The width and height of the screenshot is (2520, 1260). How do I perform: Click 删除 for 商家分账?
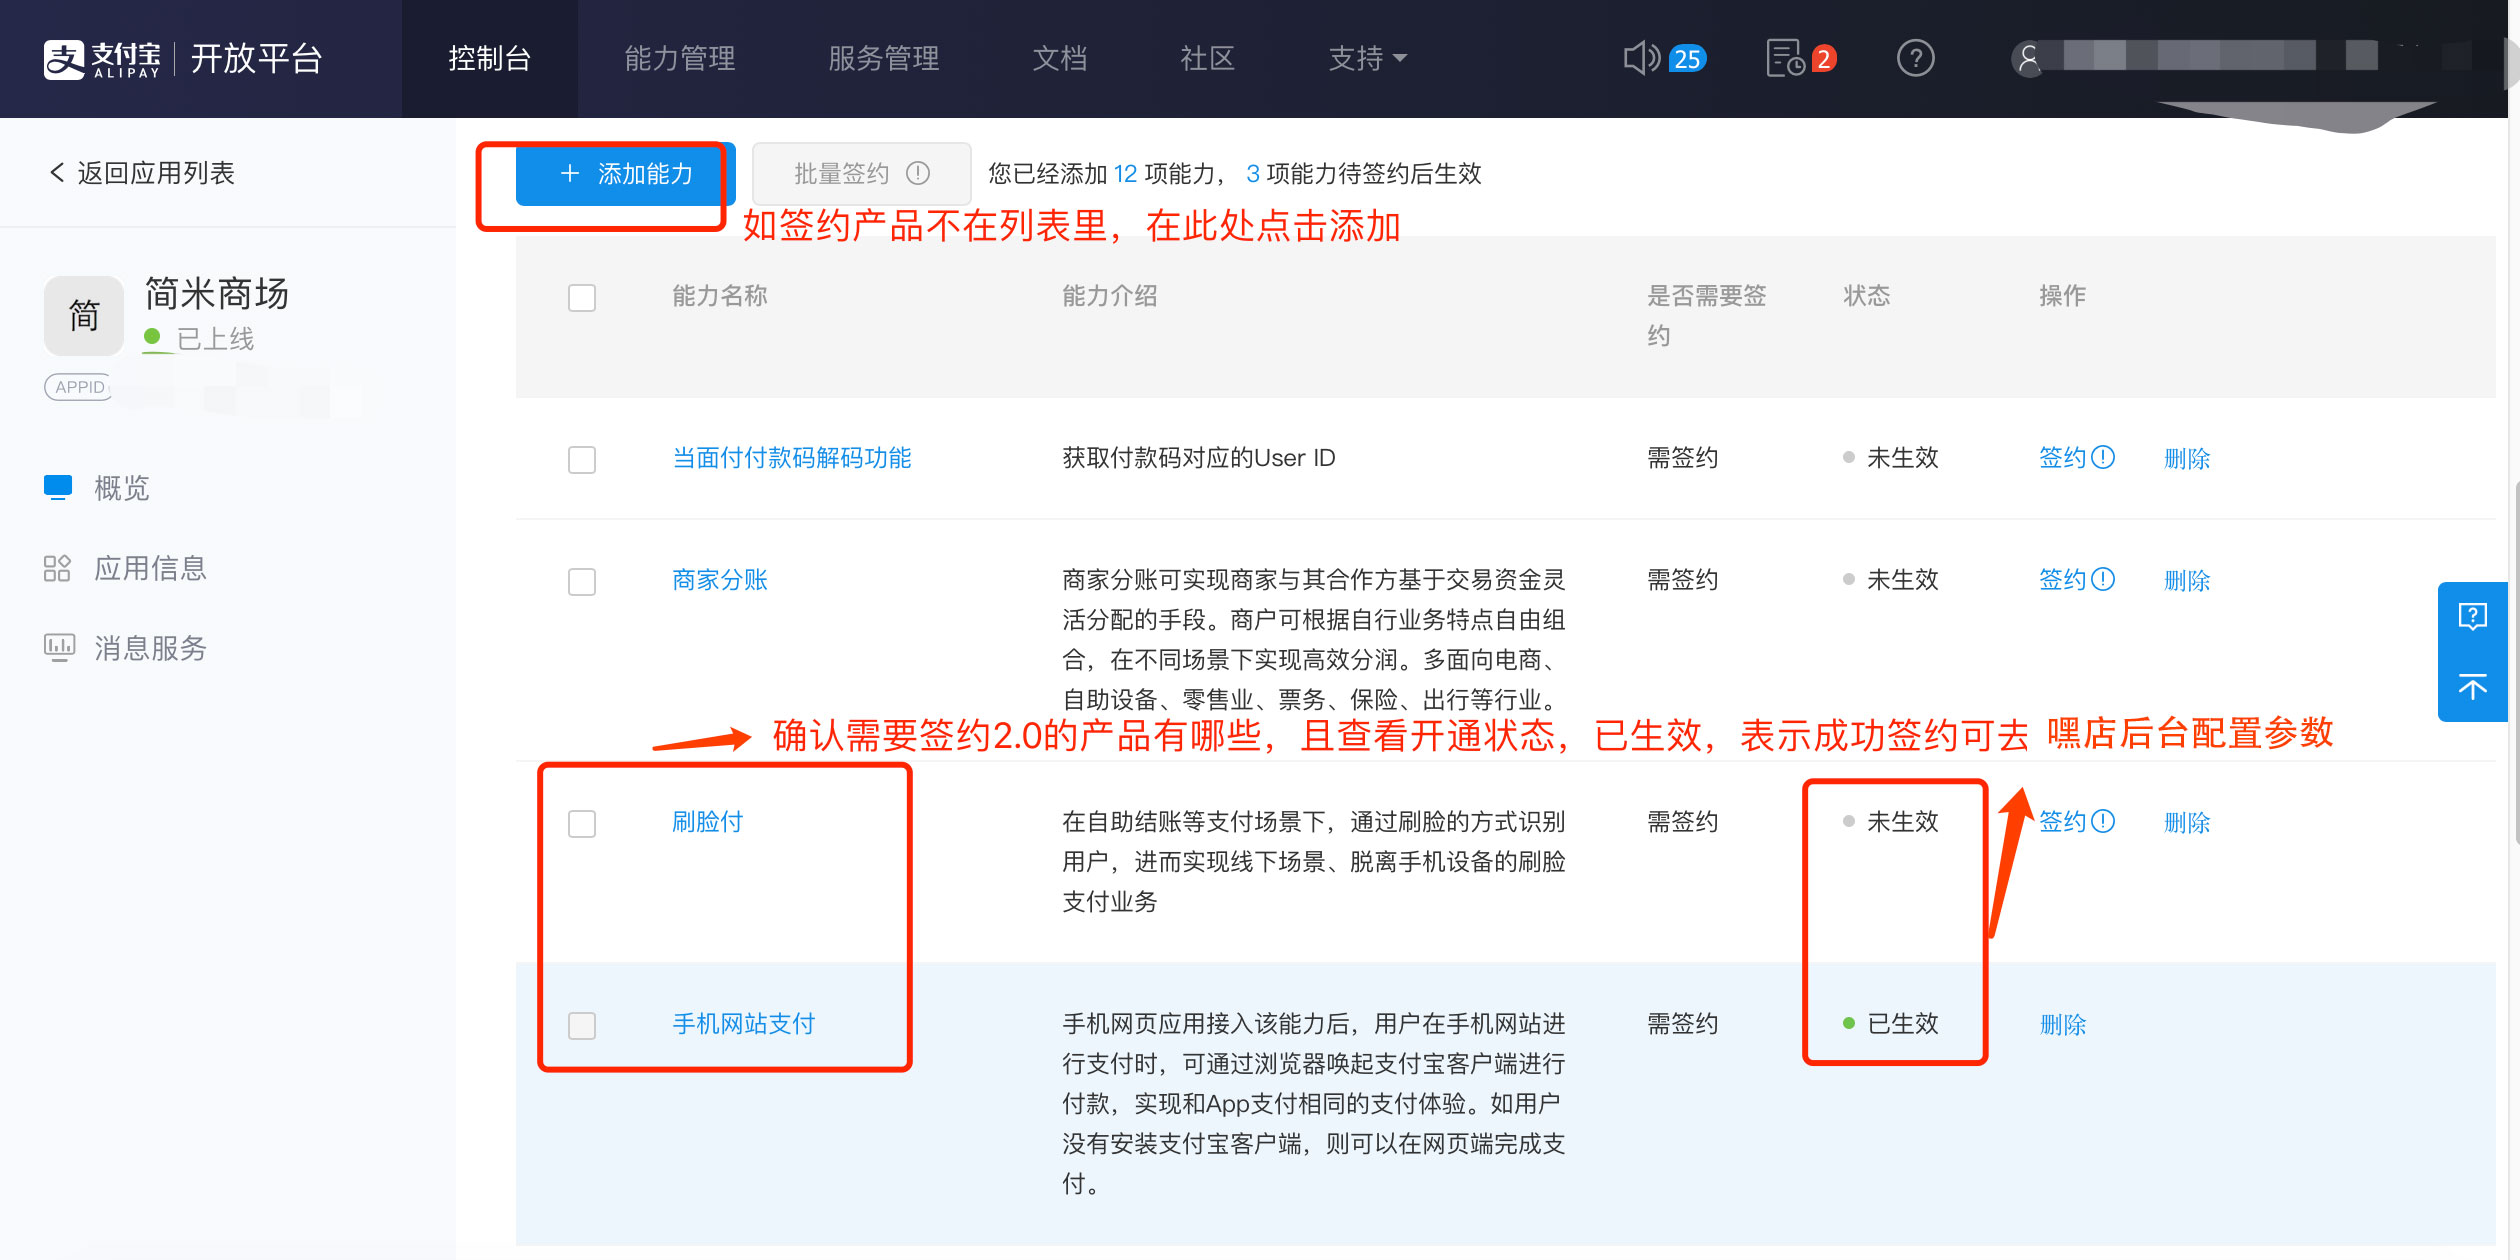pos(2187,581)
